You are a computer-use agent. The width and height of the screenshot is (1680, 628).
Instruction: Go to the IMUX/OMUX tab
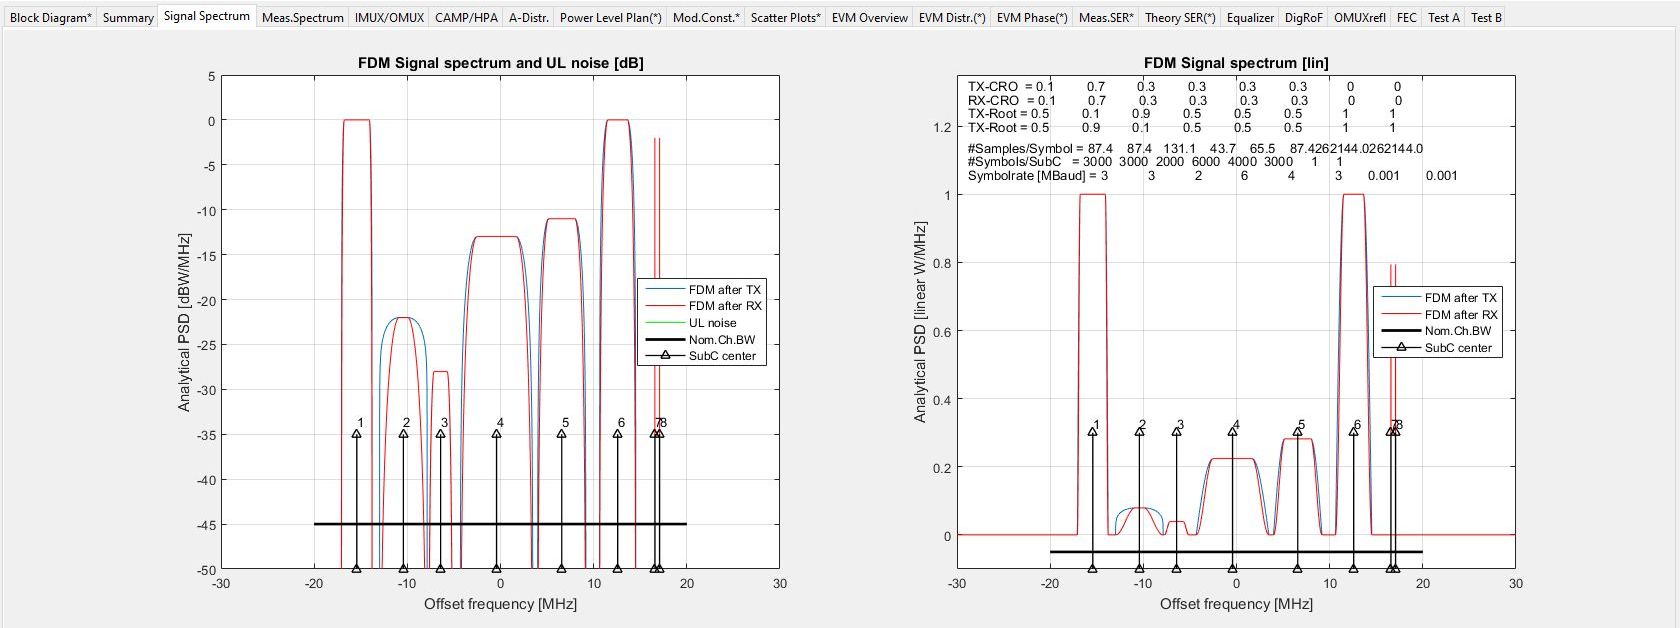click(389, 18)
